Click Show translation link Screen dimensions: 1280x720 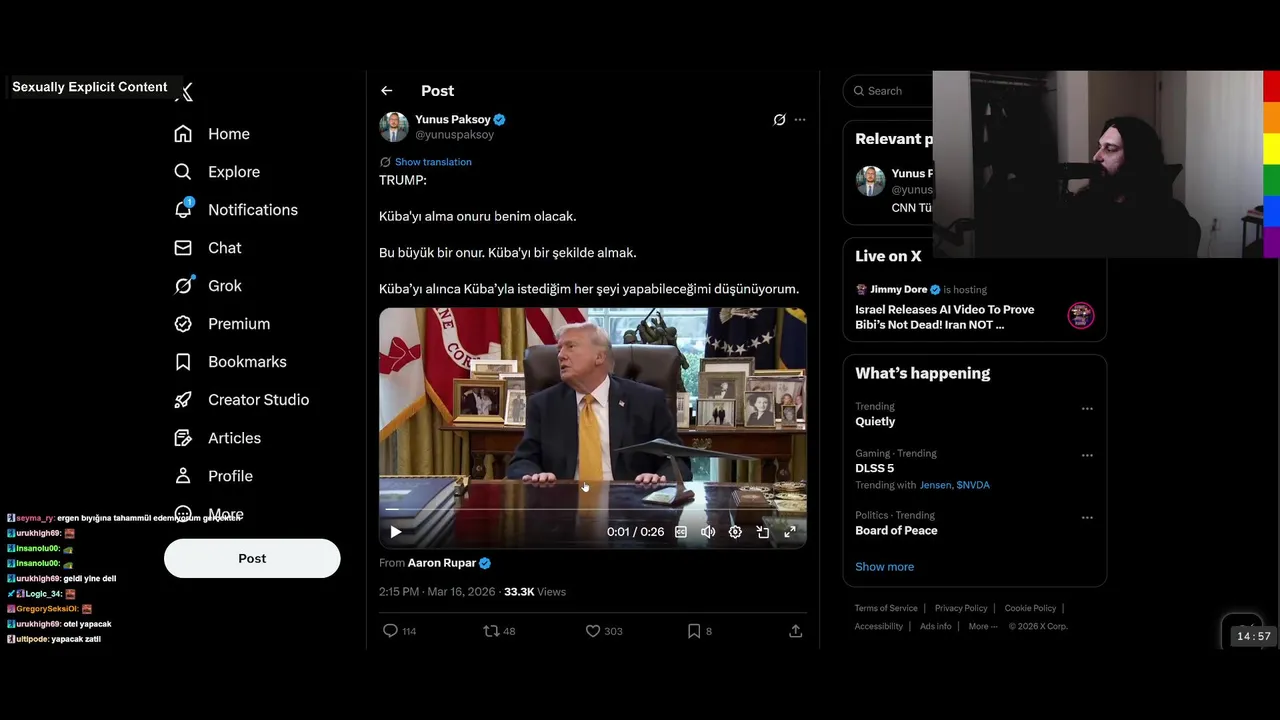click(433, 162)
